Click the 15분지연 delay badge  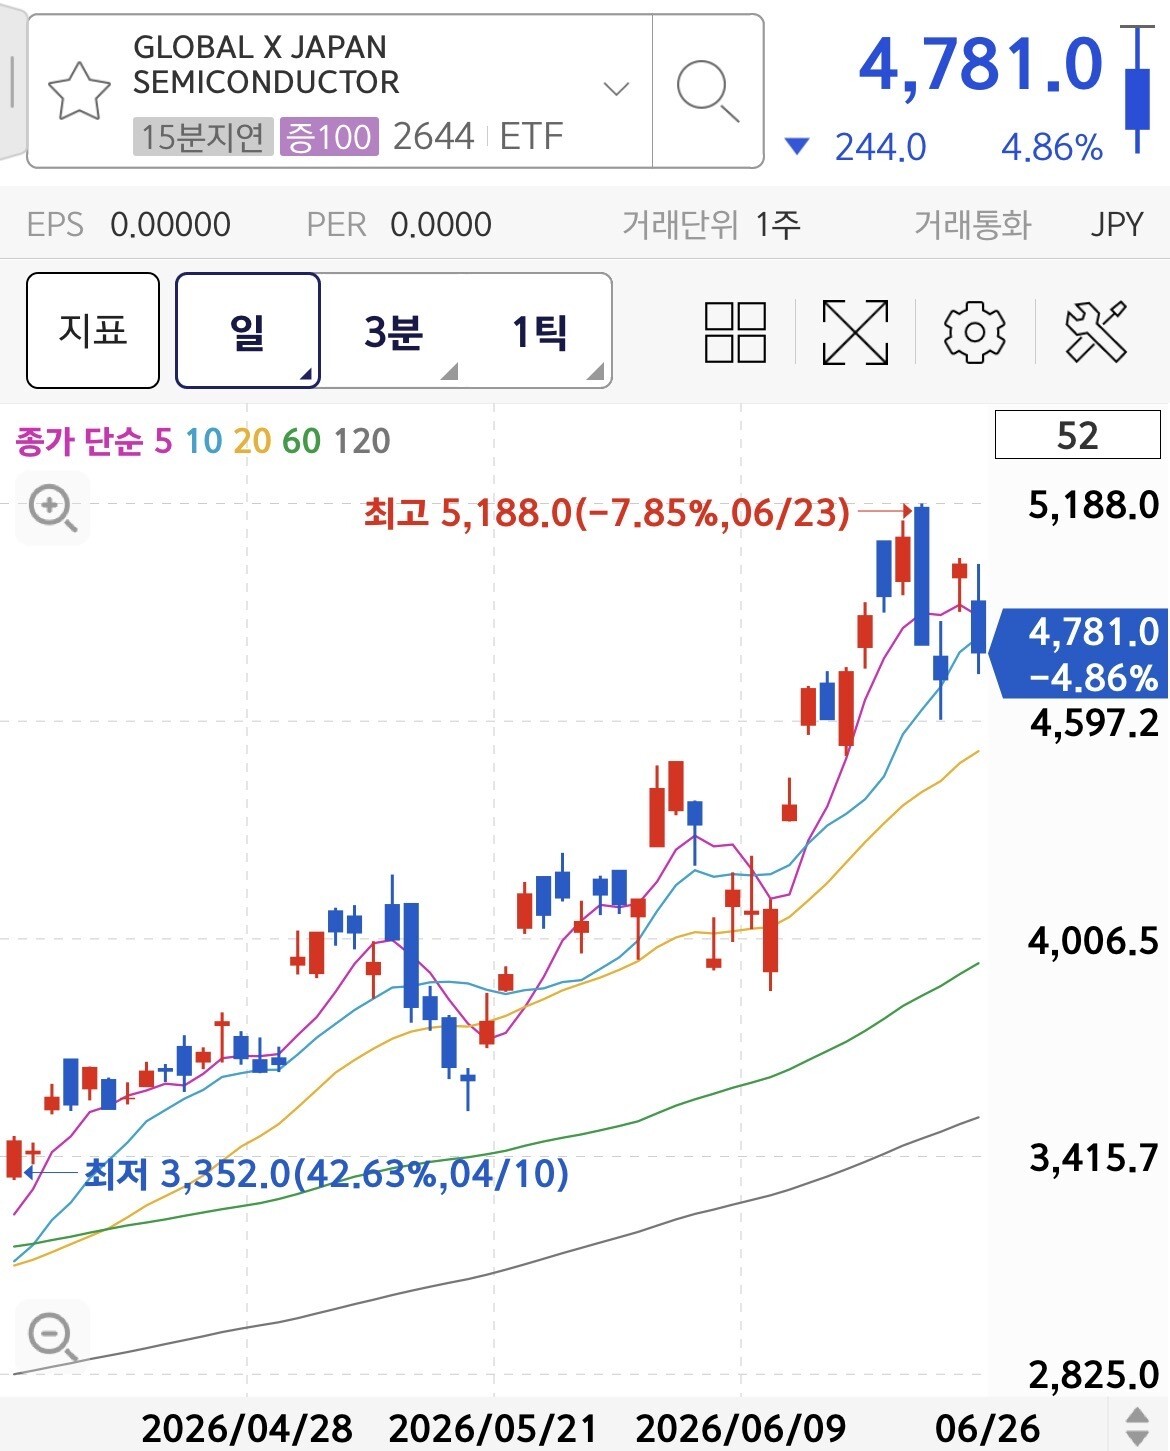(203, 136)
